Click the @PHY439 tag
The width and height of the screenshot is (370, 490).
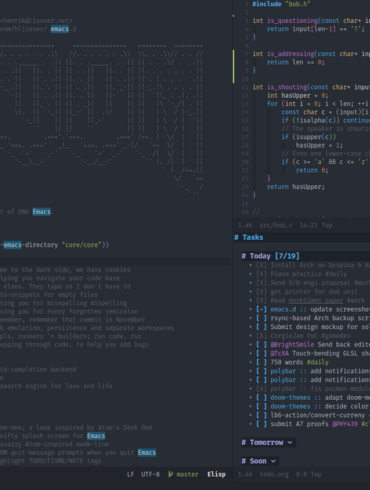345,424
